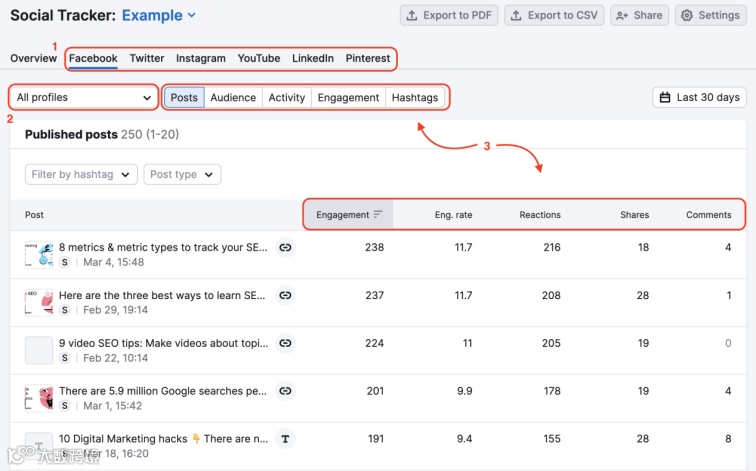756x471 pixels.
Task: Open the post 'Here are the three best ways to learn'
Action: [162, 295]
